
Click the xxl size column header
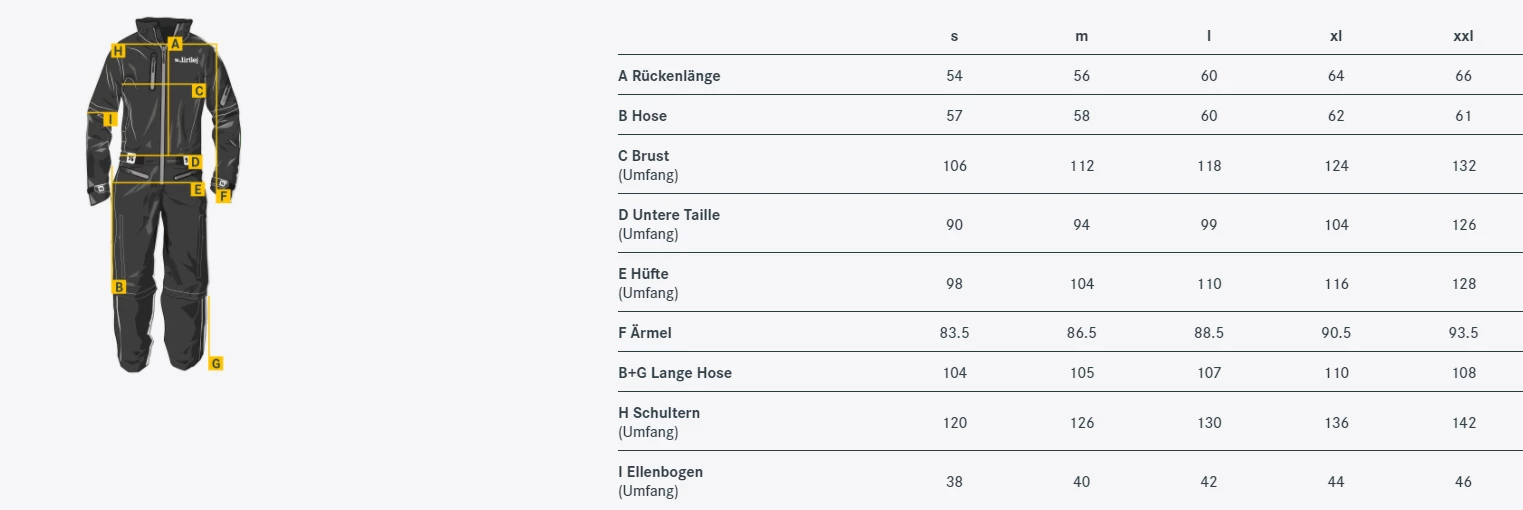coord(1463,36)
